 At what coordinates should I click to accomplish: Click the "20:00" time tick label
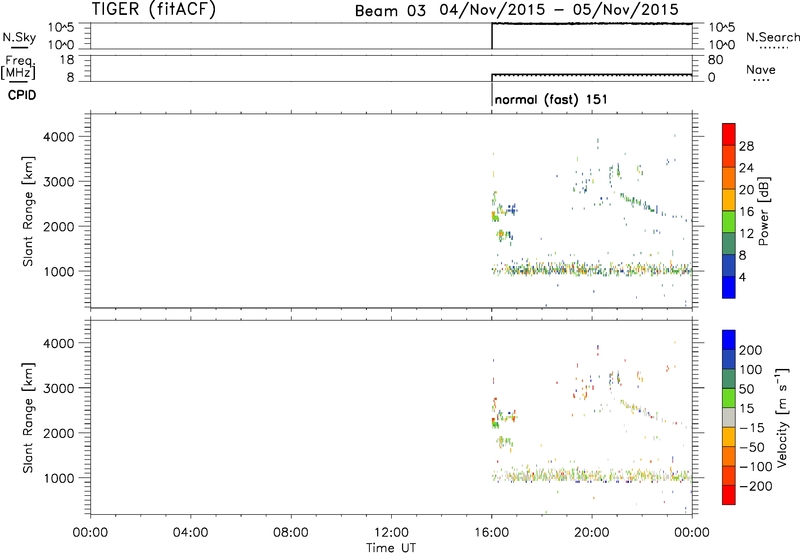(592, 533)
